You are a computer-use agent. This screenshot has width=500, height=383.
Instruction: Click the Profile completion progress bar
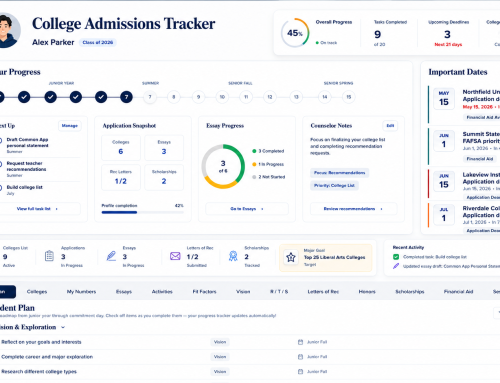pyautogui.click(x=142, y=212)
